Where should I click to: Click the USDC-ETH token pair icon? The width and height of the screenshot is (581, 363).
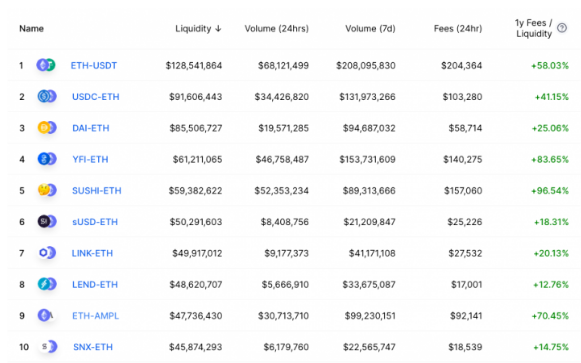tap(47, 96)
